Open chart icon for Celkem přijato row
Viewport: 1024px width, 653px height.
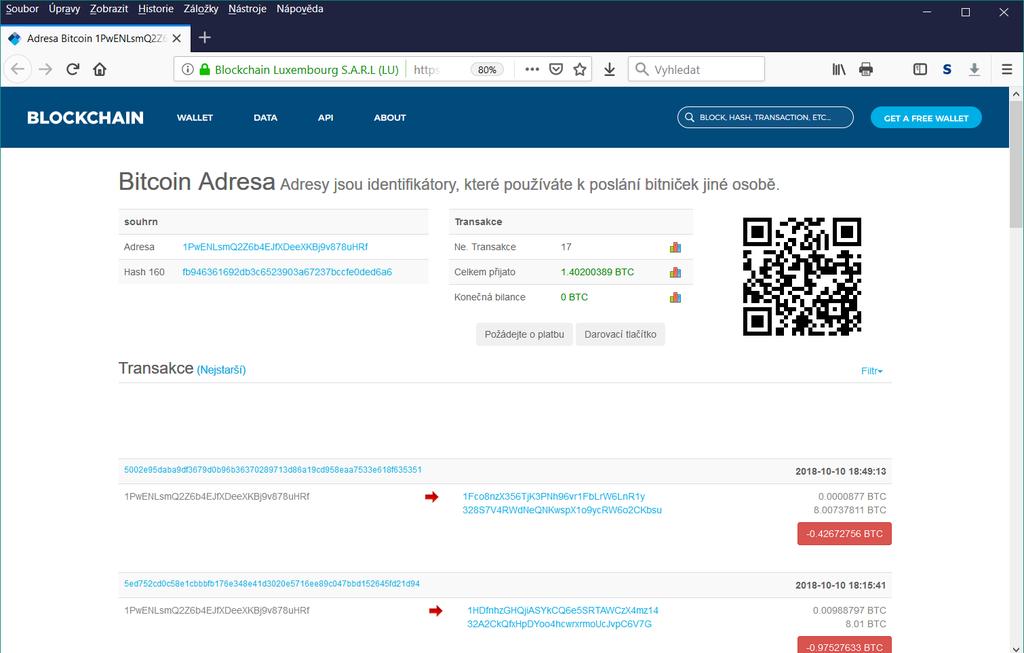click(x=675, y=272)
